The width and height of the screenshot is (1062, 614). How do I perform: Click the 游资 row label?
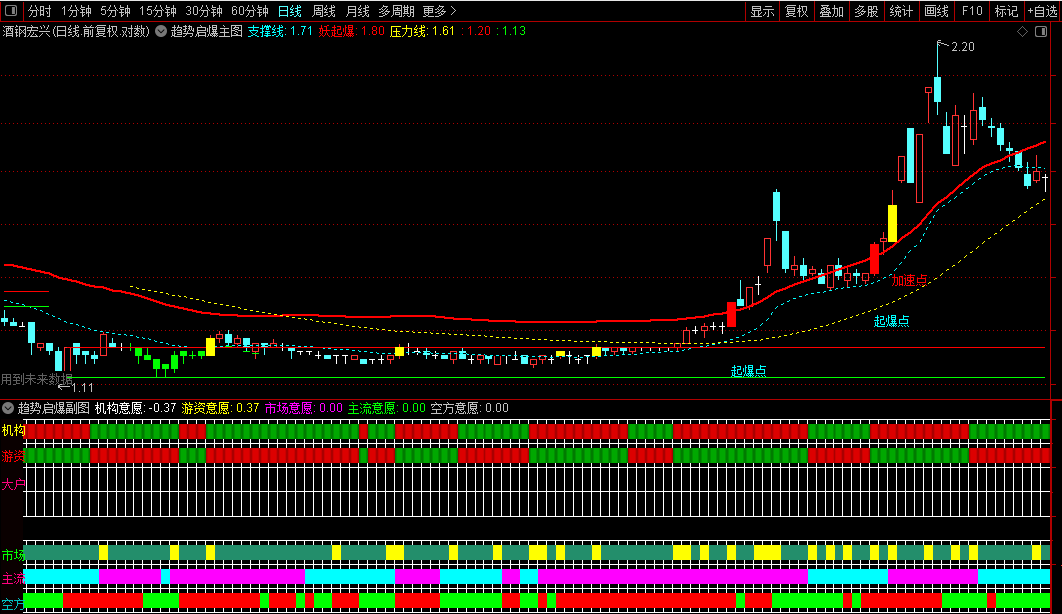[x=13, y=456]
